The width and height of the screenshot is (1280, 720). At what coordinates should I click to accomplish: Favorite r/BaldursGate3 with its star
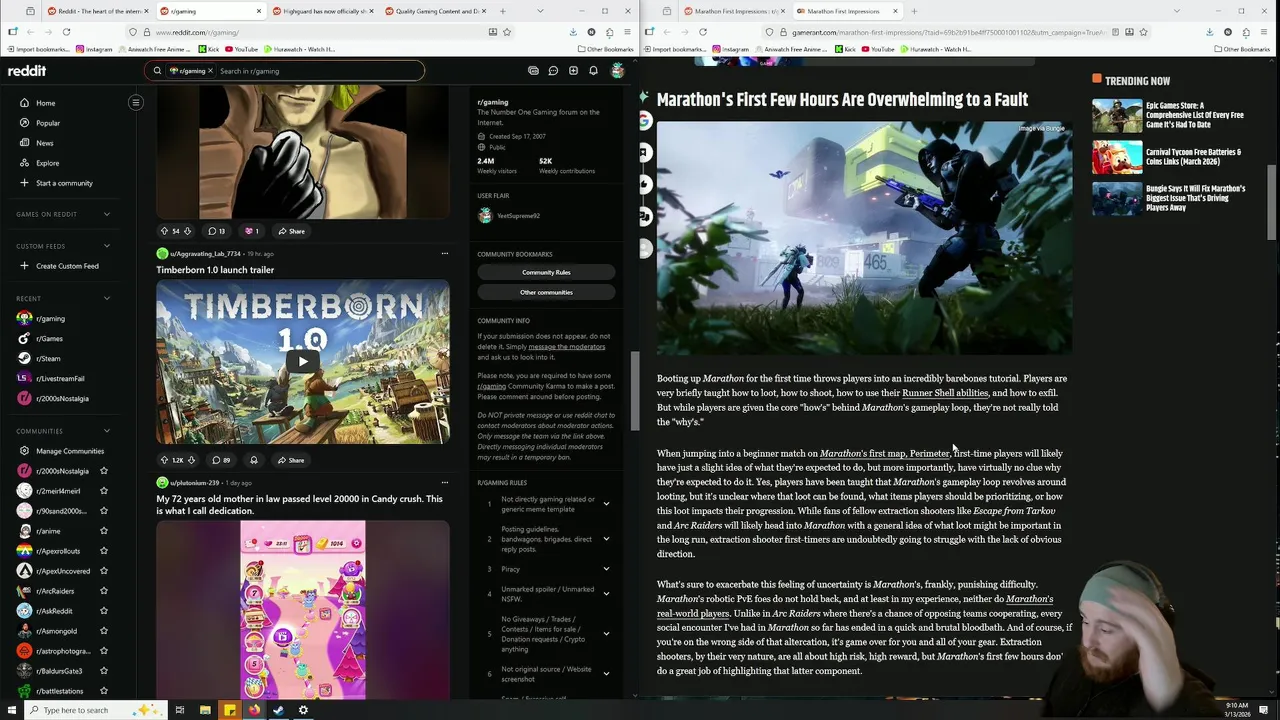click(x=104, y=671)
